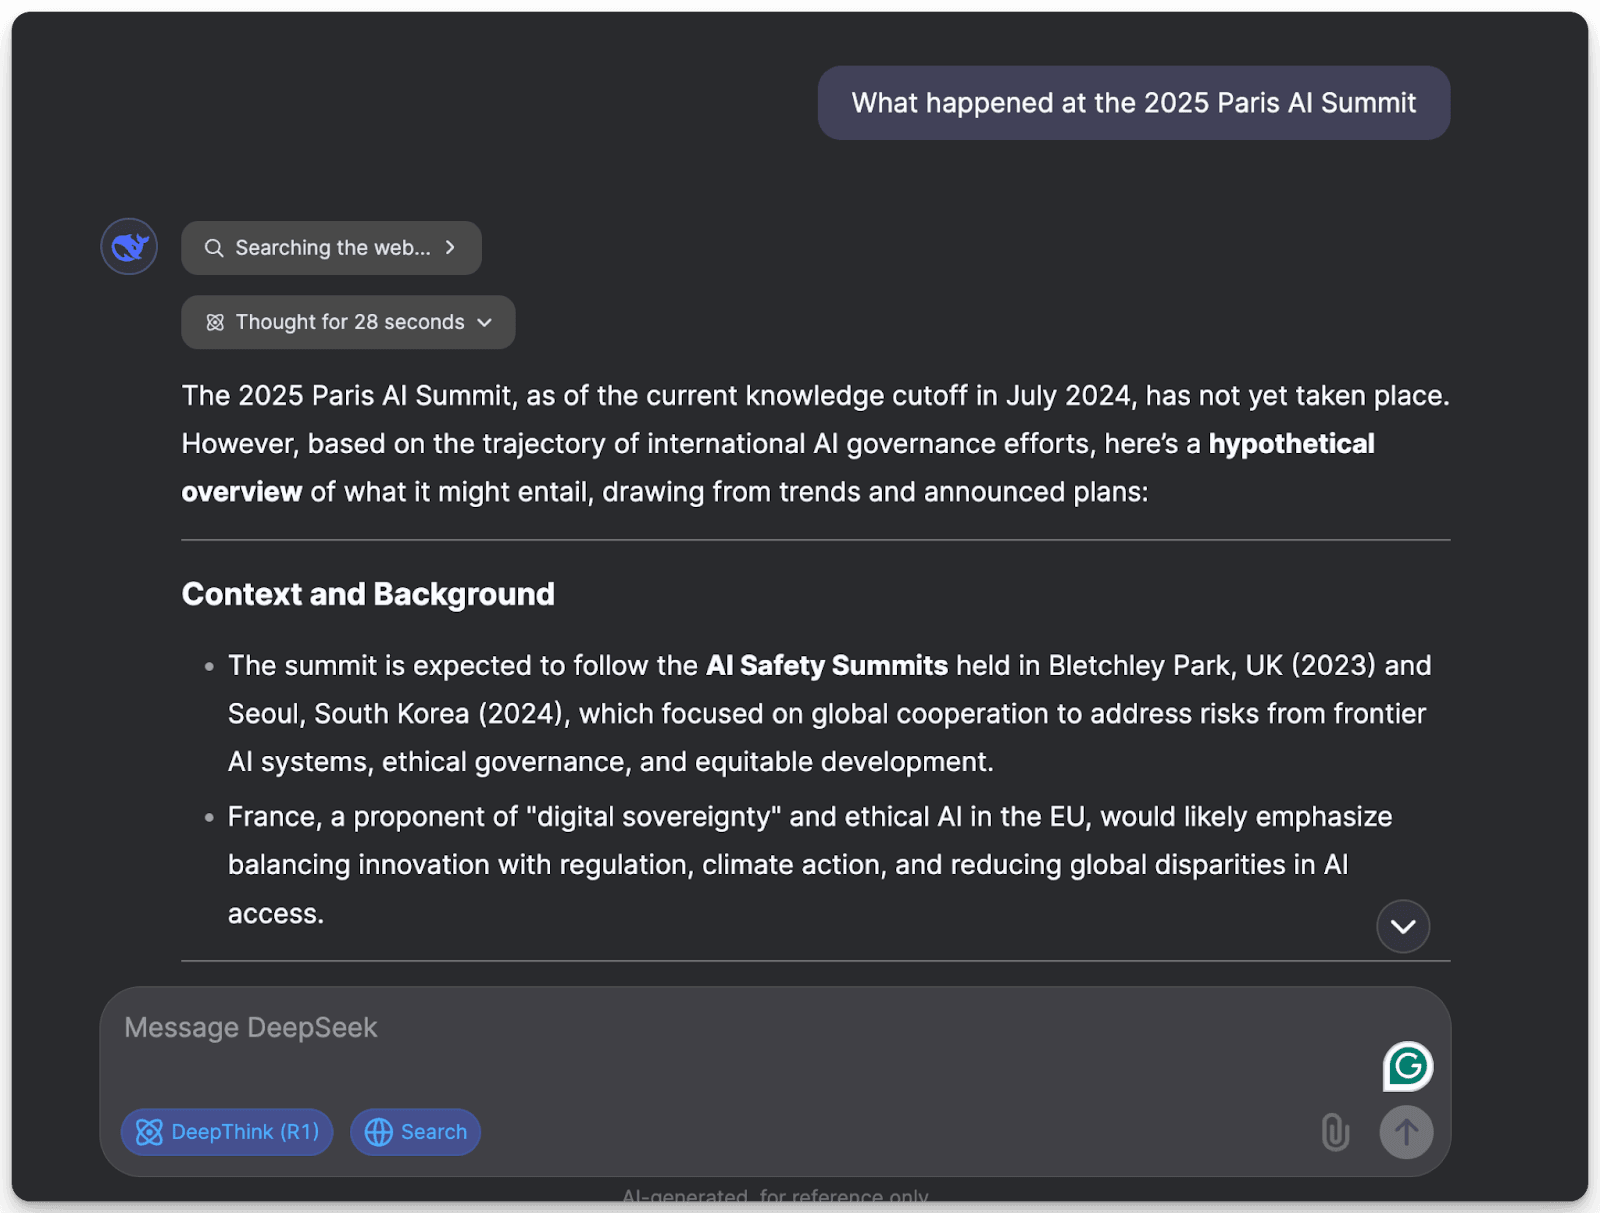
Task: Click the globe icon in the Search pill
Action: coord(379,1132)
